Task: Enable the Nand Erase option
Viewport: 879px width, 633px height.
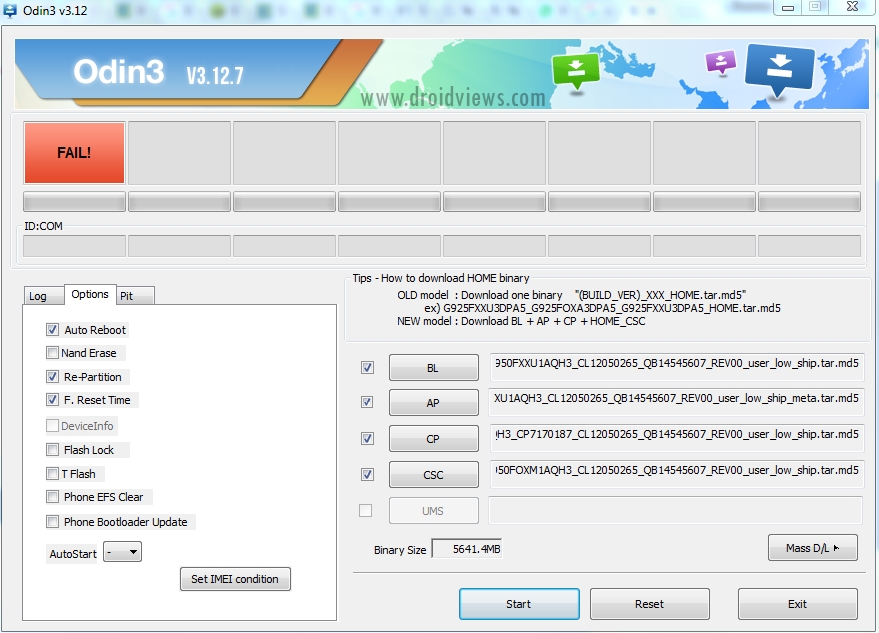Action: 52,353
